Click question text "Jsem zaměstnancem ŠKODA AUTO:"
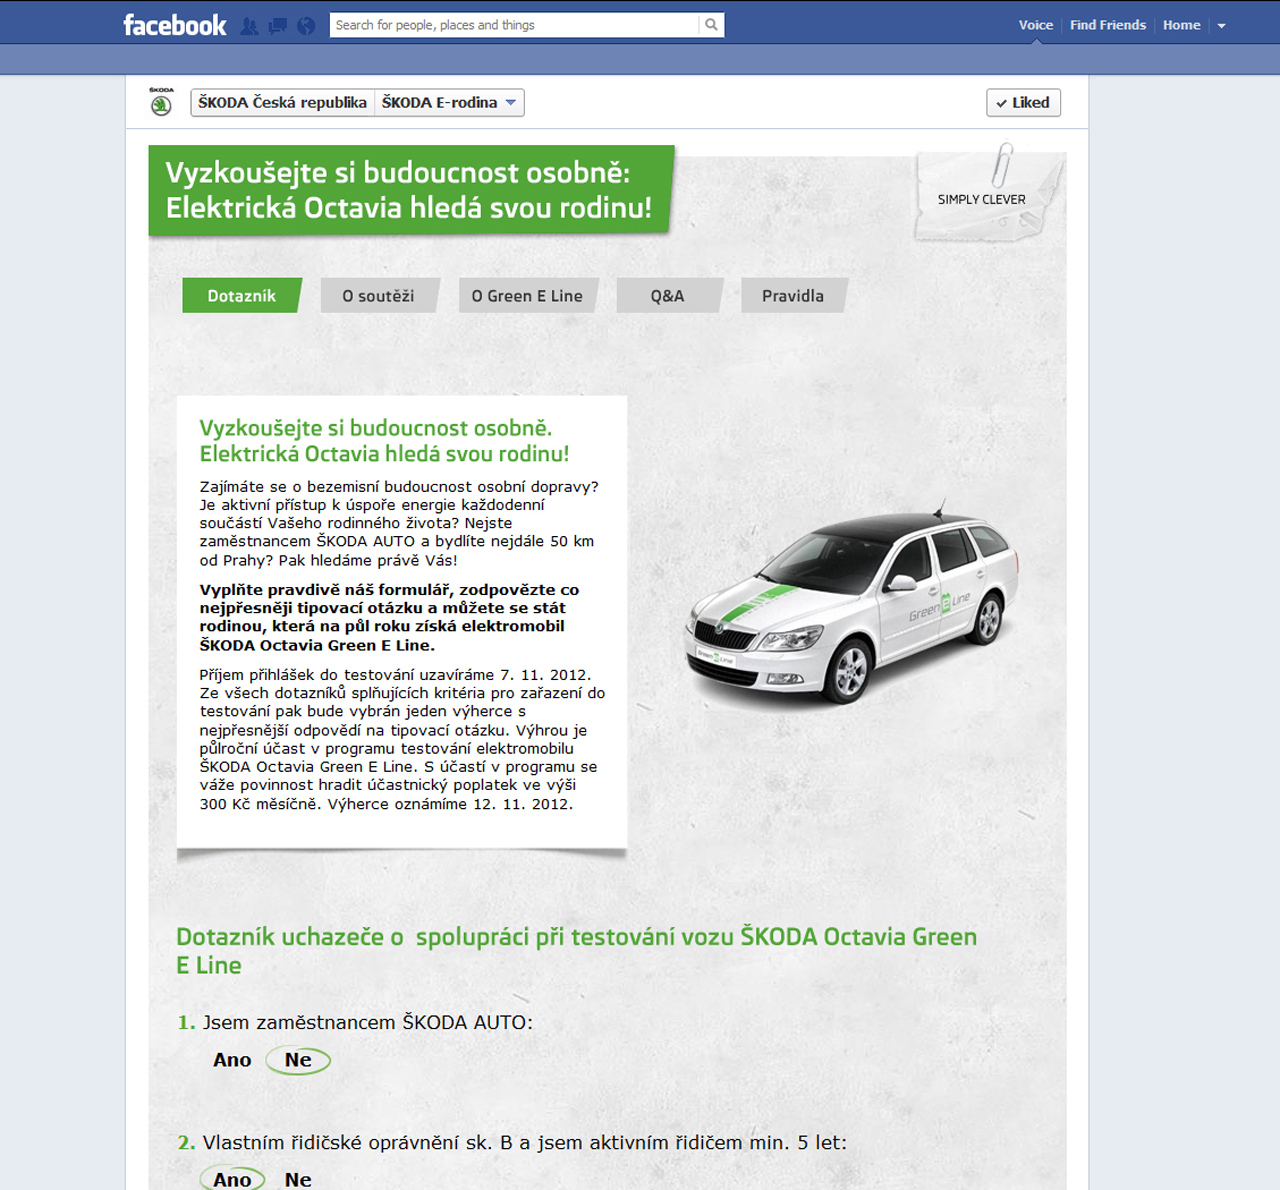 (368, 1022)
